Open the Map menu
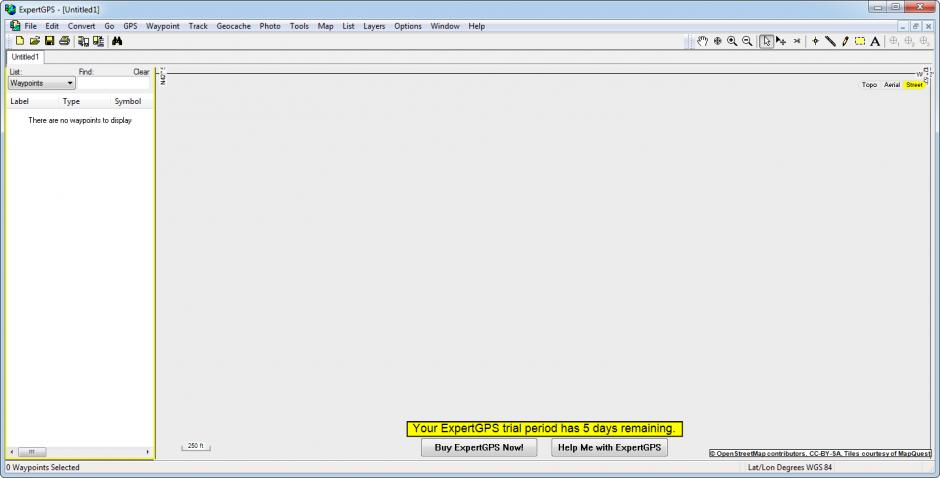The width and height of the screenshot is (940, 478). coord(326,26)
